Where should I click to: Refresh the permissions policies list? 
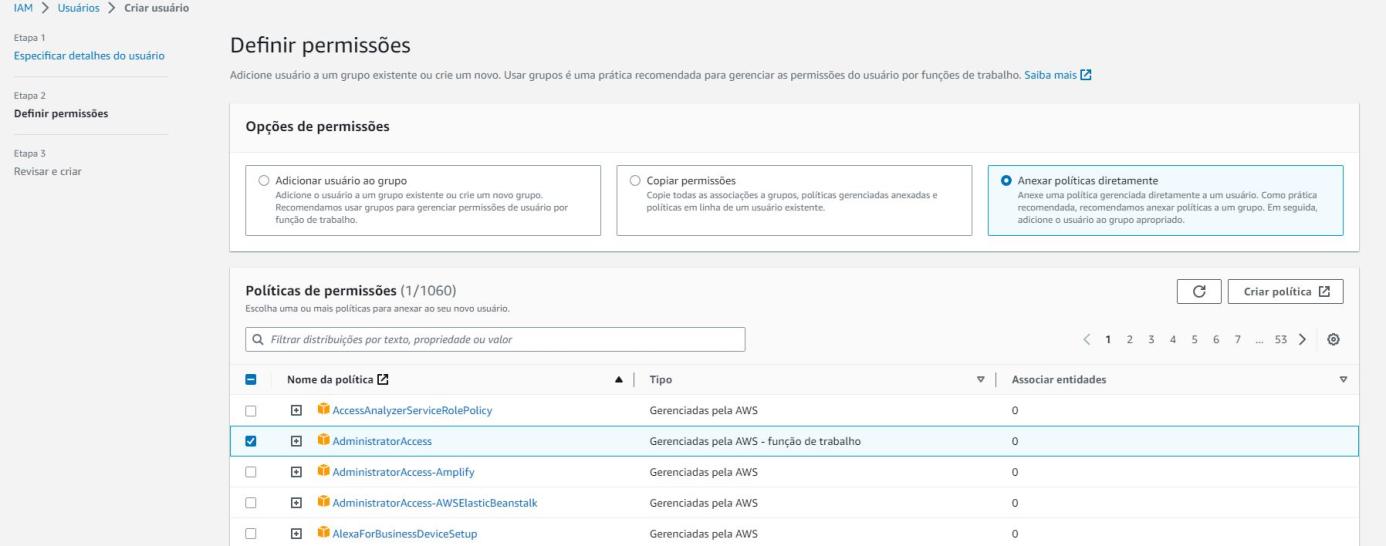(x=1198, y=291)
